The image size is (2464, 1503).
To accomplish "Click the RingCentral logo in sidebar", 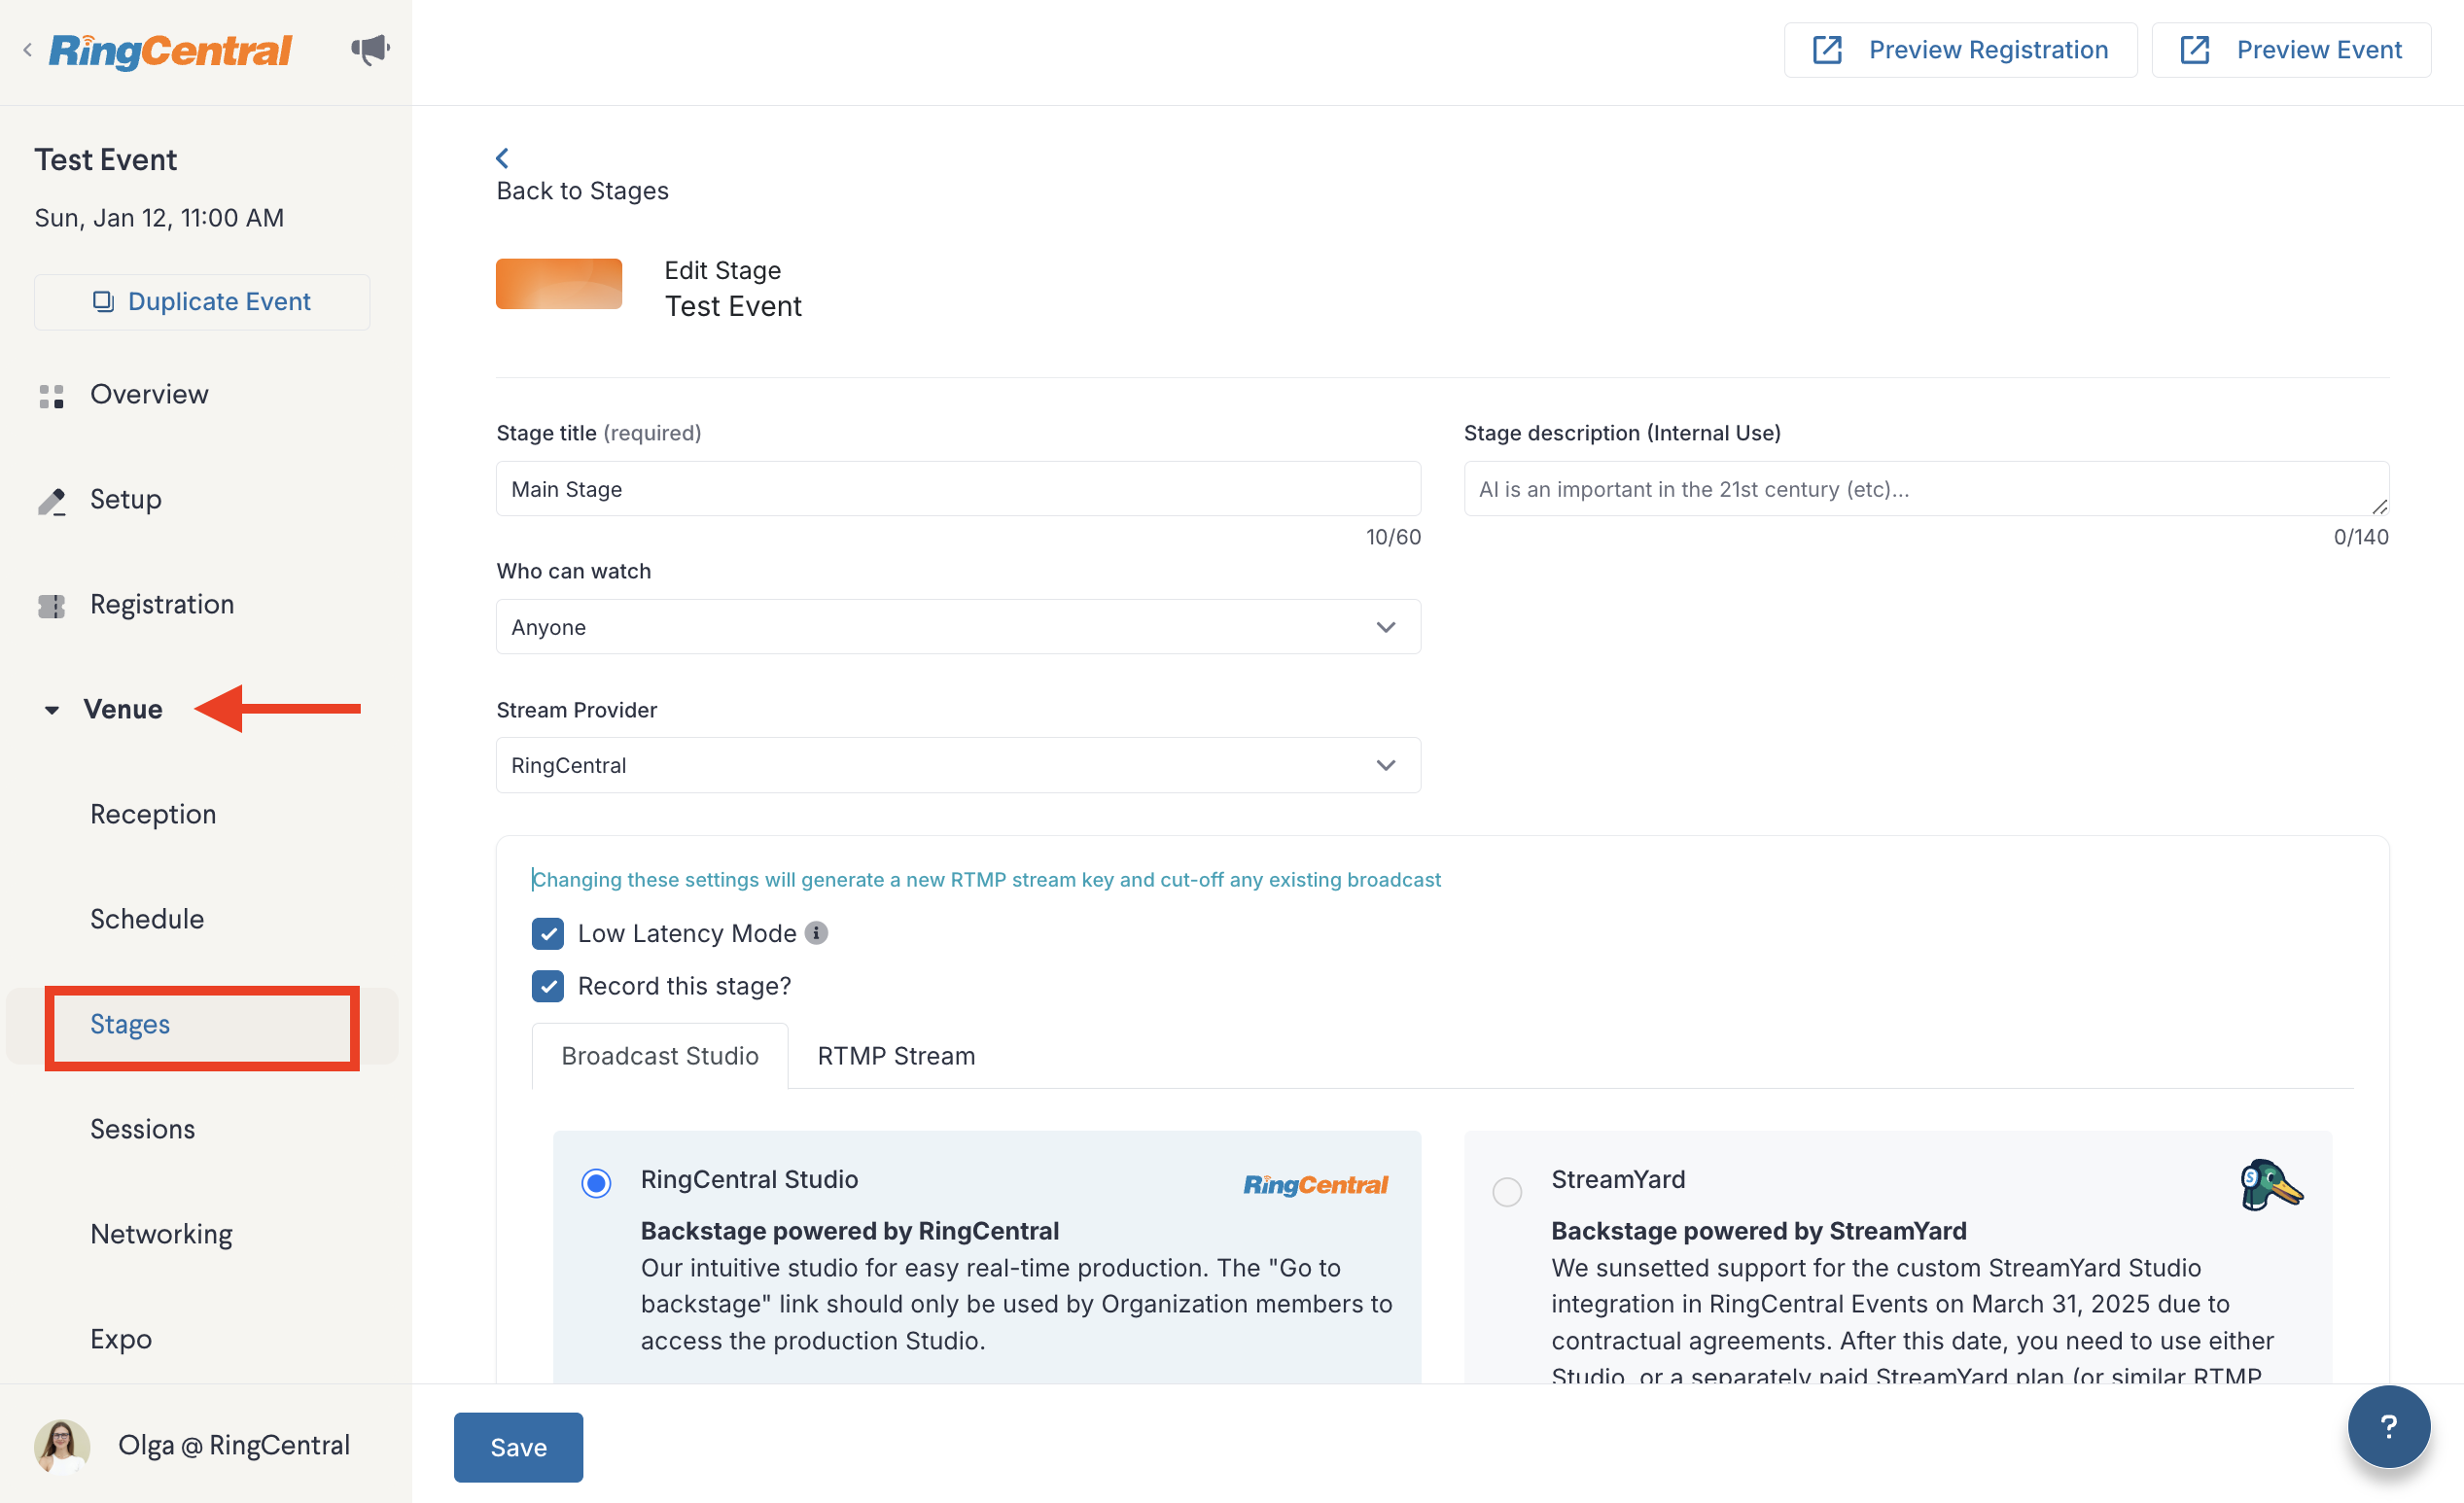I will pos(170,50).
